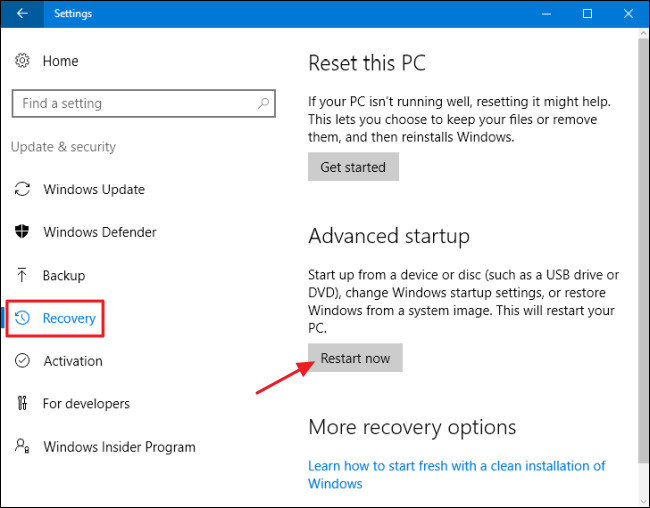Focus the Find a setting search box

pos(143,103)
